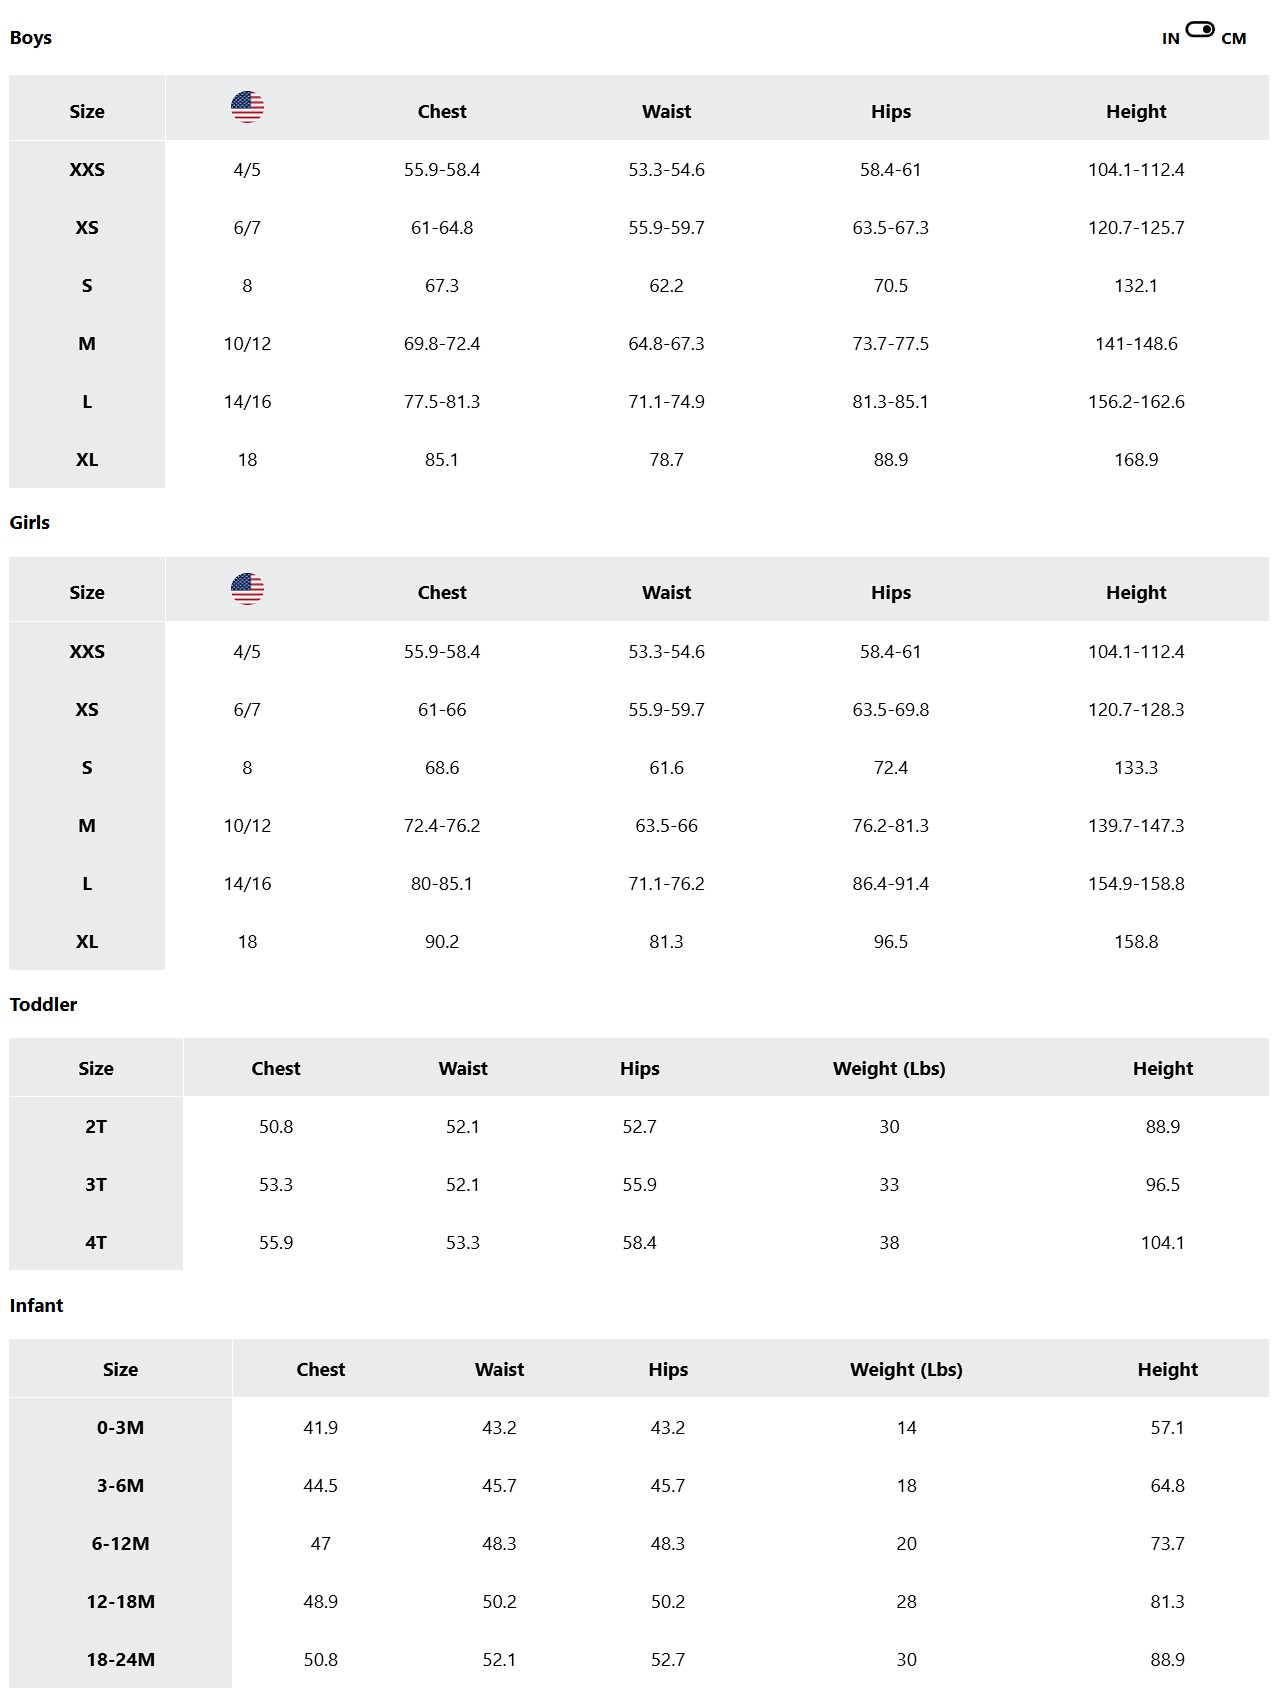The height and width of the screenshot is (1699, 1279).
Task: Select the Girls M size row label
Action: [x=87, y=825]
